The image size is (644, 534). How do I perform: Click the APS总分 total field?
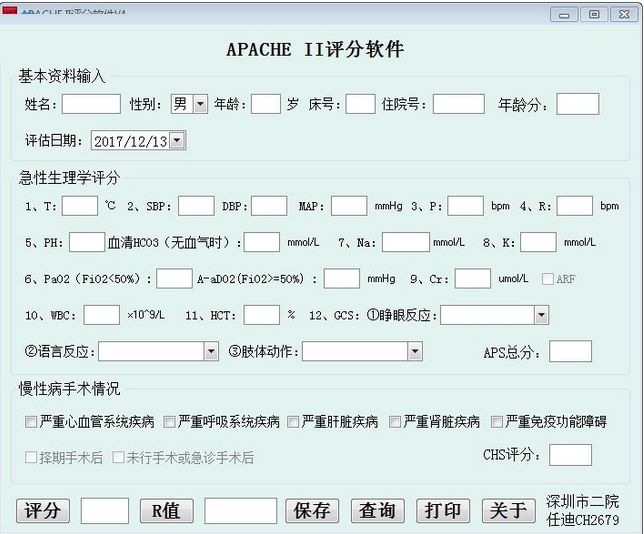[570, 351]
